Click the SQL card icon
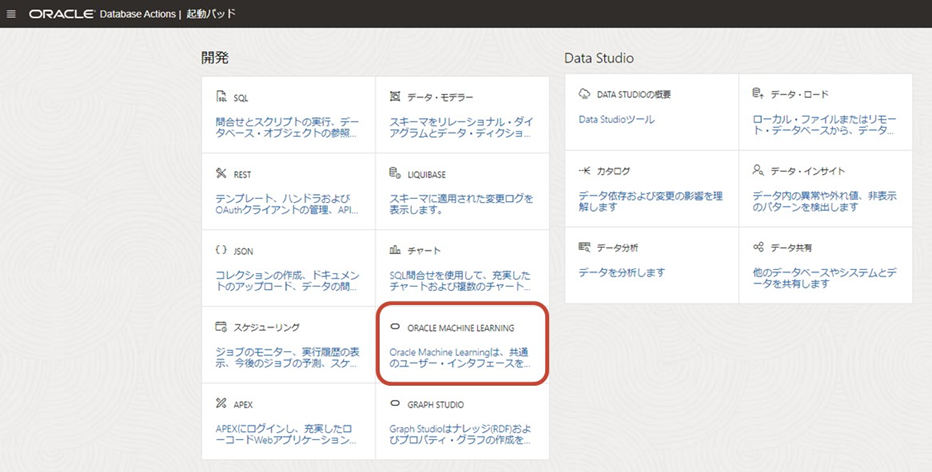 click(x=221, y=97)
